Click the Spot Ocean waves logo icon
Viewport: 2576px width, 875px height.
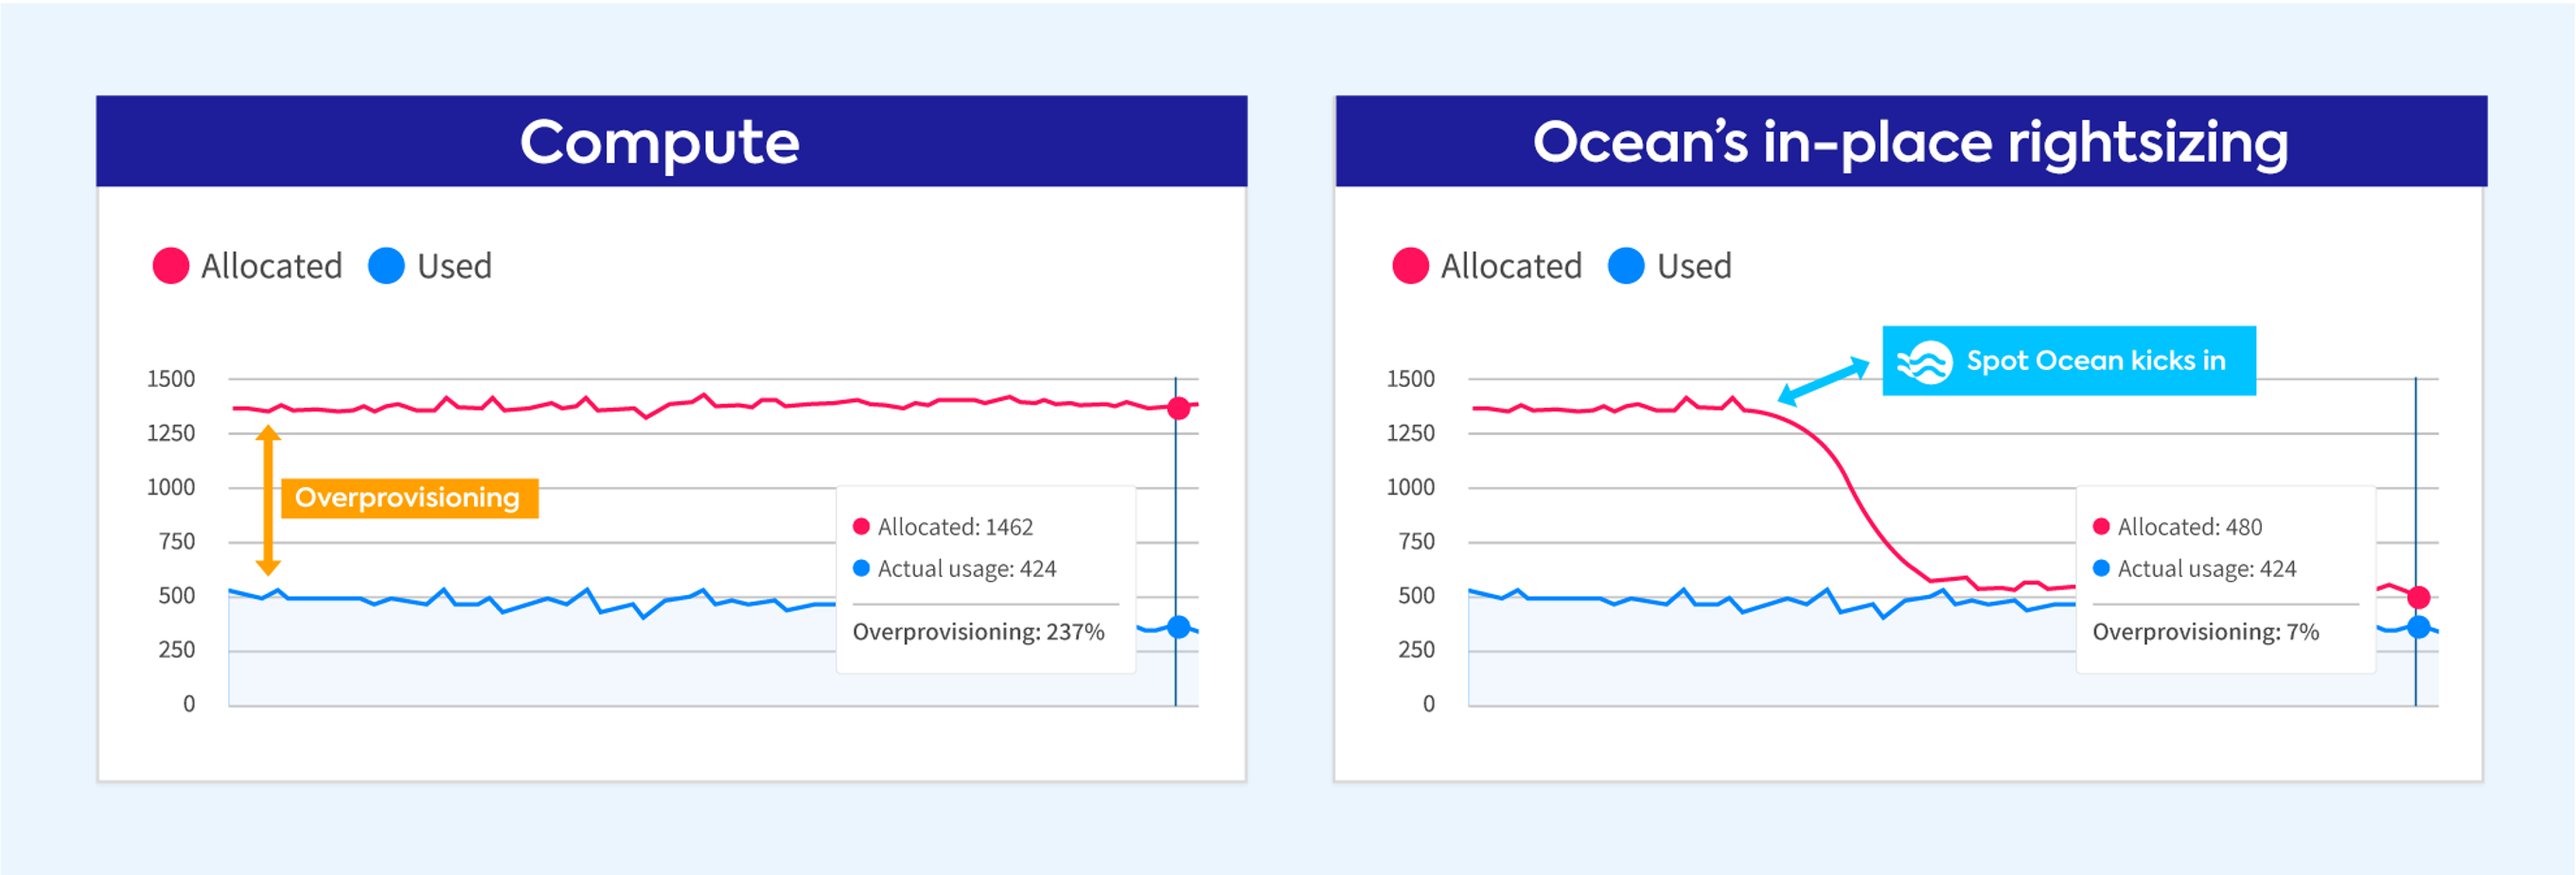[1924, 362]
